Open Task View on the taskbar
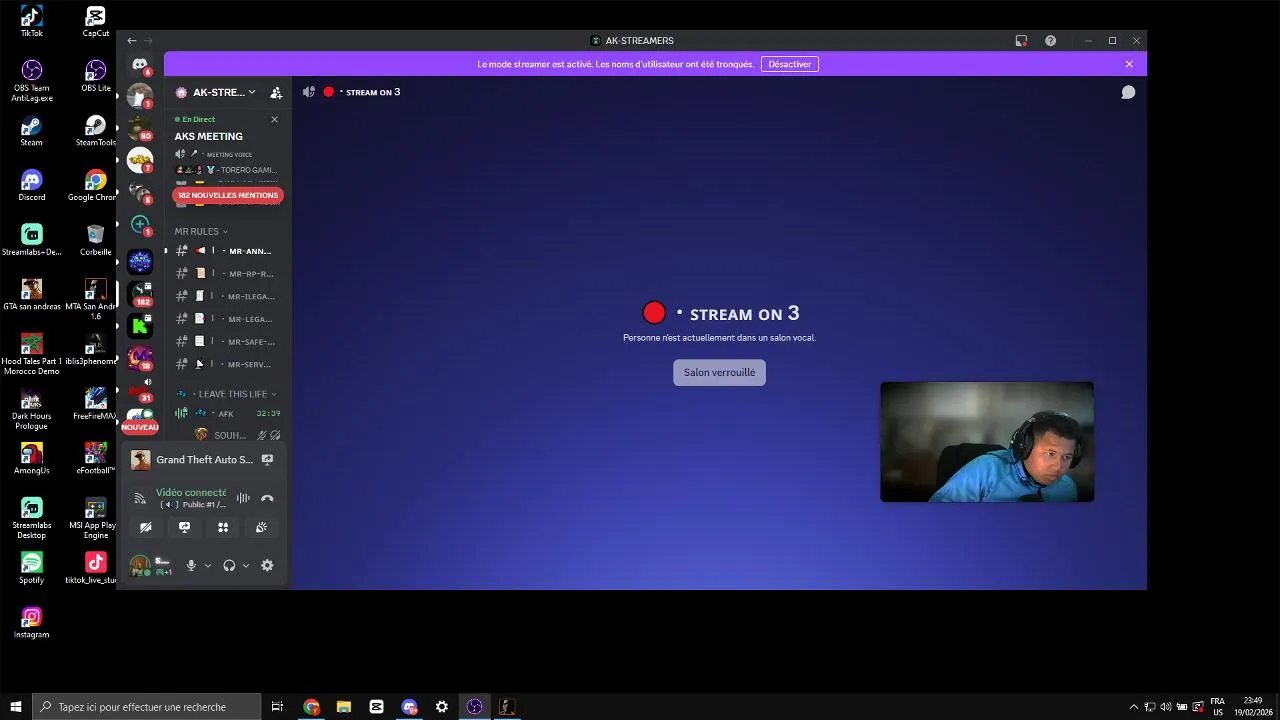This screenshot has height=720, width=1280. pos(278,706)
